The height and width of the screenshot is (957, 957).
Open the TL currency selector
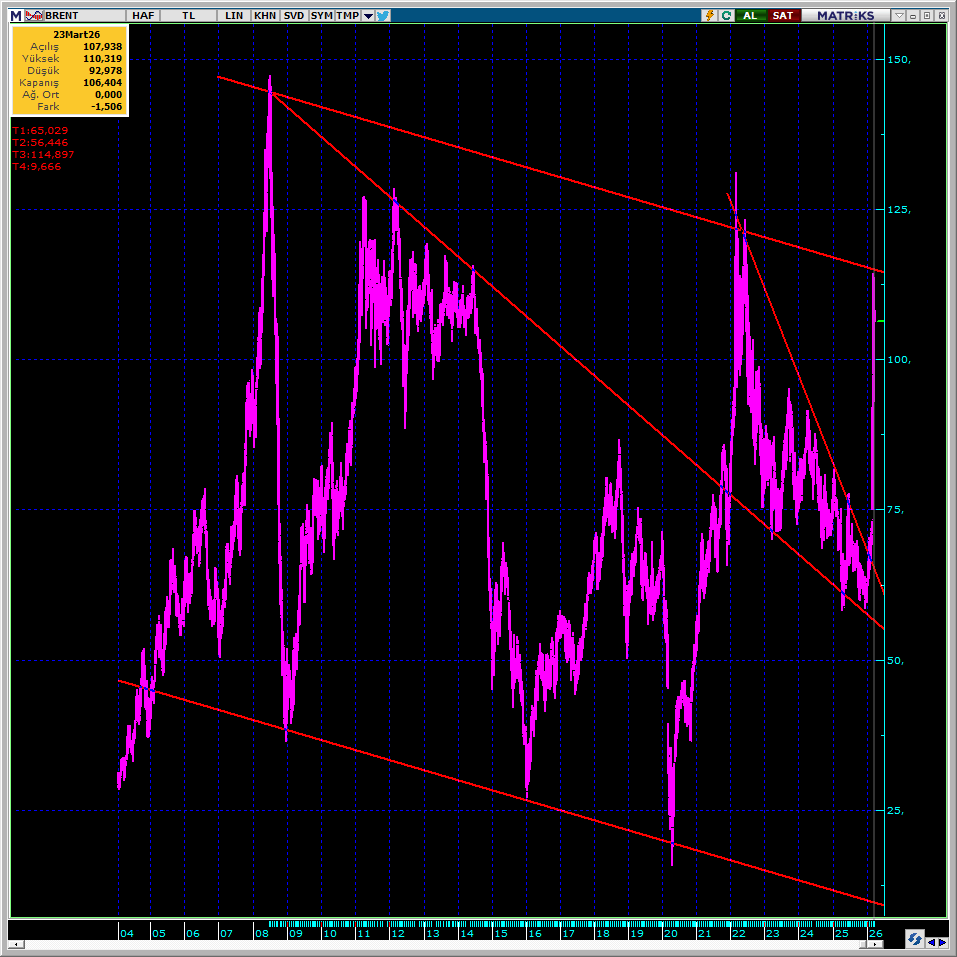[189, 16]
